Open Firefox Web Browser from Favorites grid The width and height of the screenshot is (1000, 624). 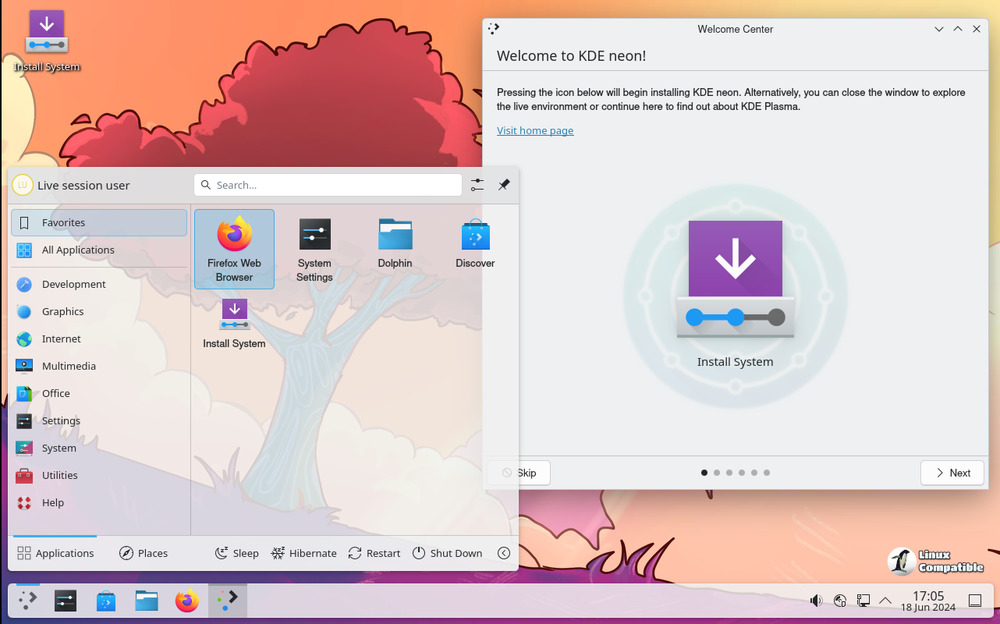click(x=234, y=248)
